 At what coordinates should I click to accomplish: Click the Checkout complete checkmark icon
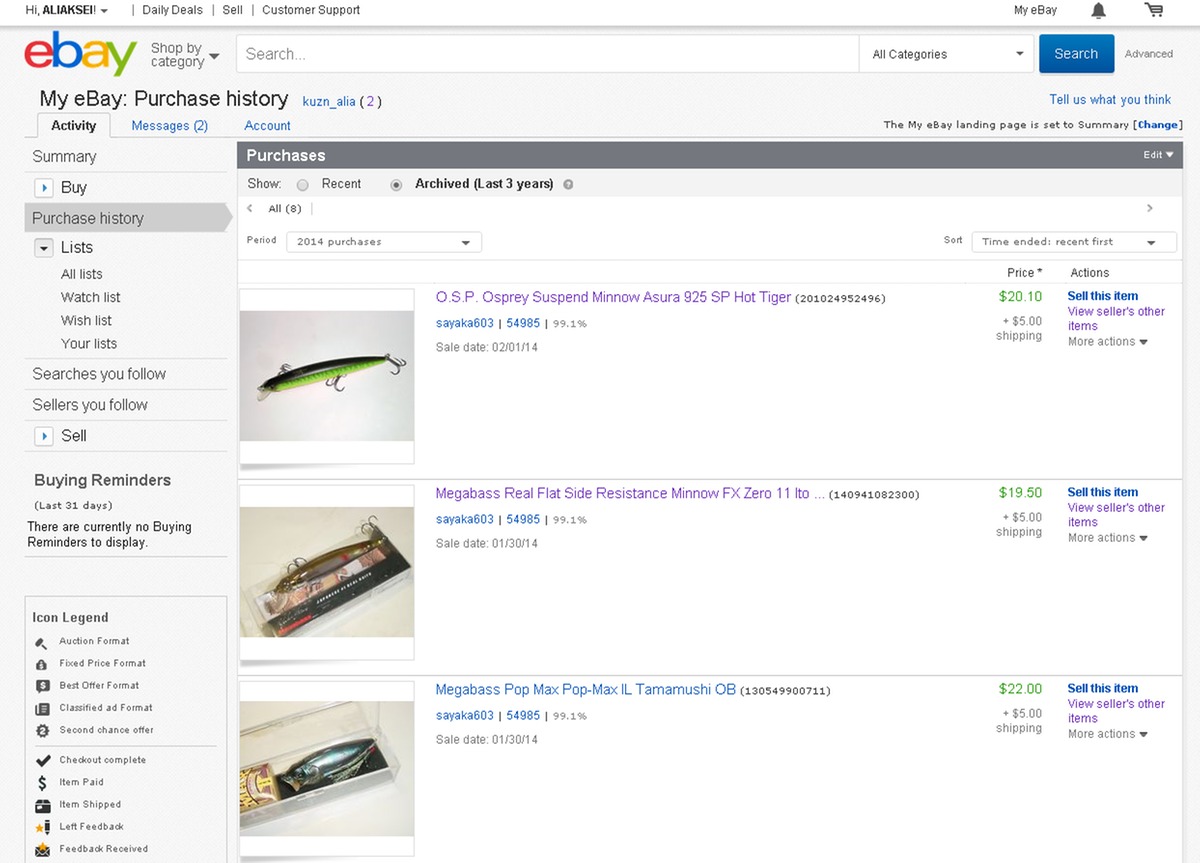(x=42, y=761)
